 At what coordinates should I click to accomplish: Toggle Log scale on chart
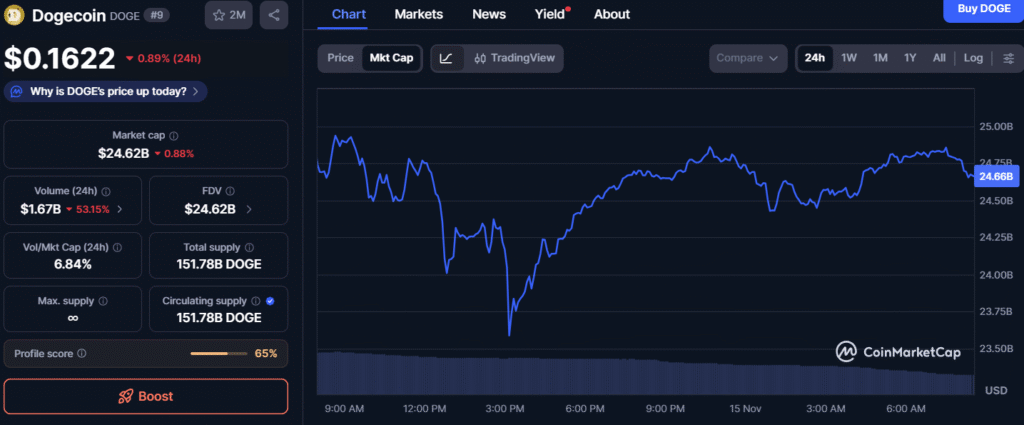[x=973, y=58]
